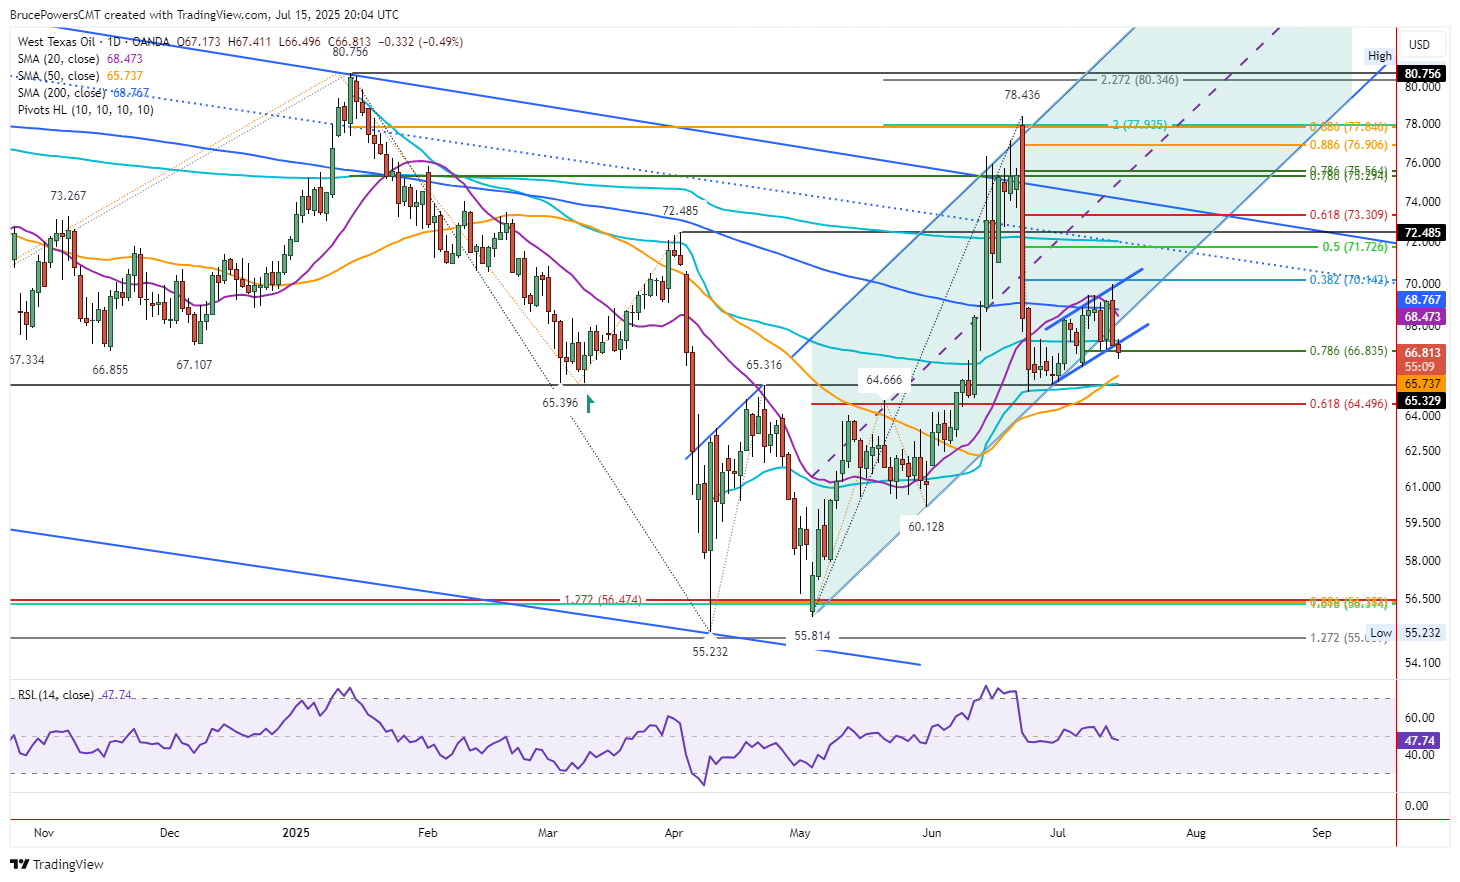Click the Jun label on time axis

point(932,832)
